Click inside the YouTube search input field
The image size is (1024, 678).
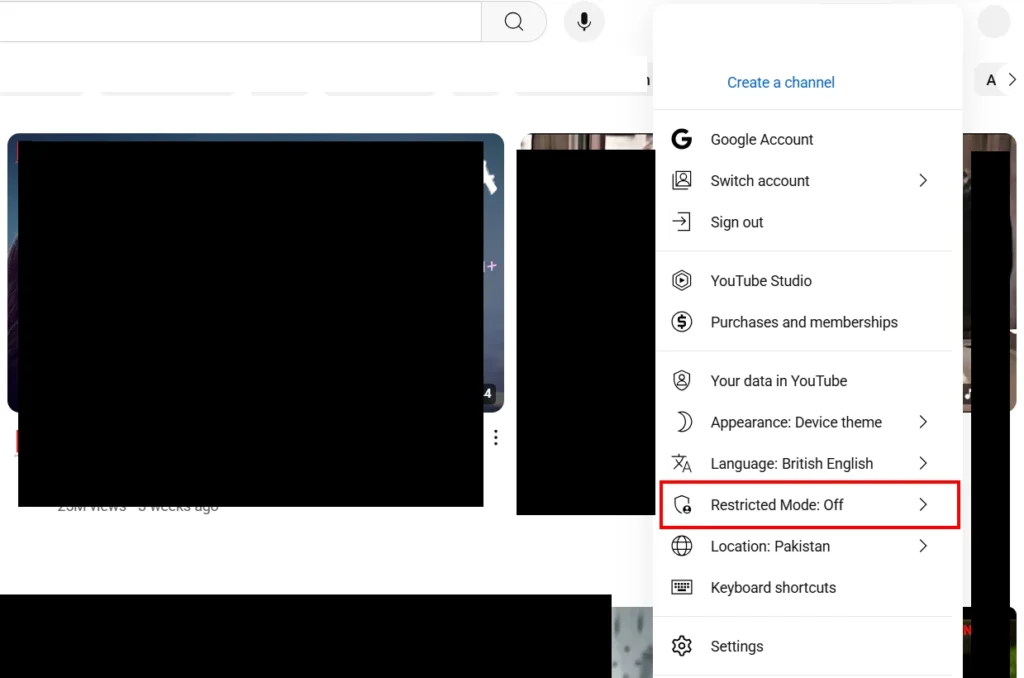coord(240,22)
